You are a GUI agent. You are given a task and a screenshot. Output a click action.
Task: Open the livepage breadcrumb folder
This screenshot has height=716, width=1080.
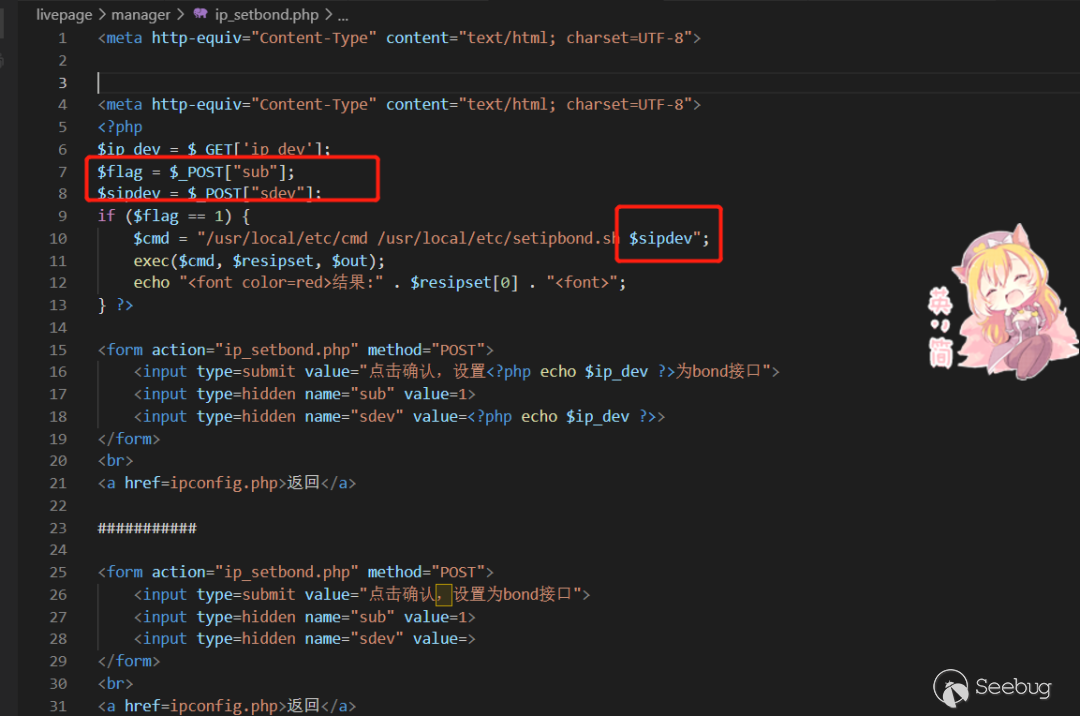(x=64, y=14)
